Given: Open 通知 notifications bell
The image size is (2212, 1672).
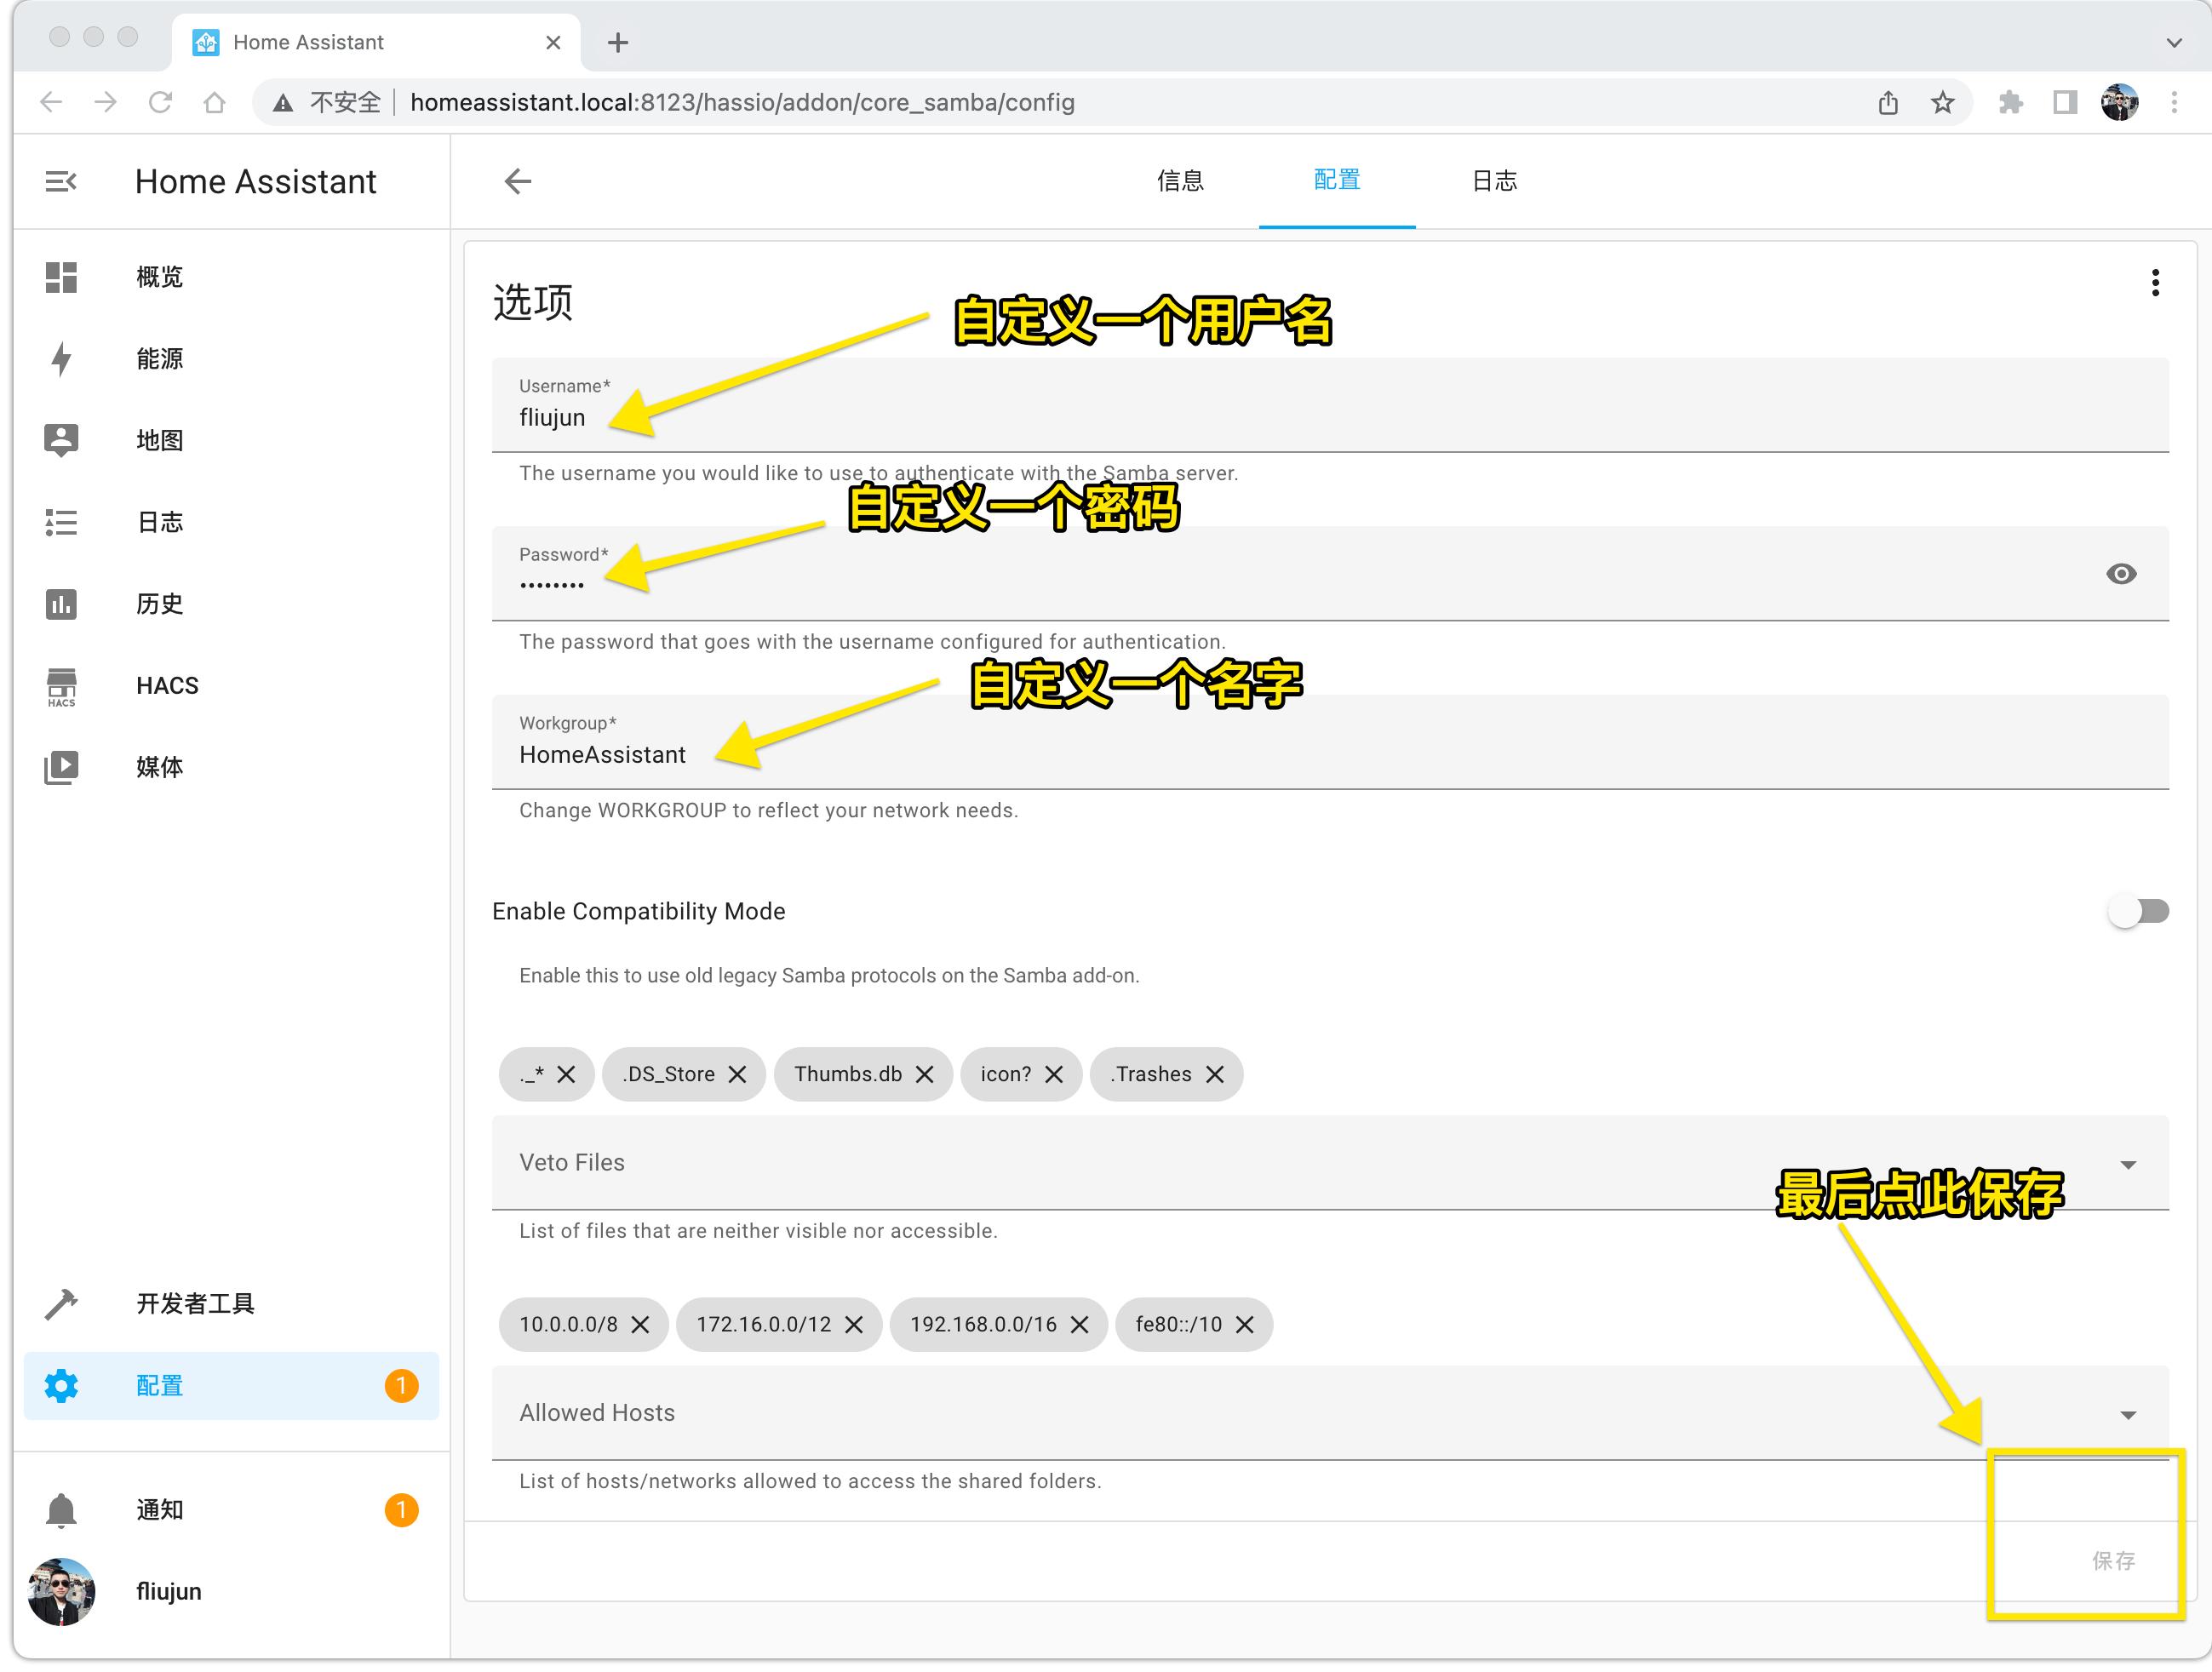Looking at the screenshot, I should coord(160,1510).
